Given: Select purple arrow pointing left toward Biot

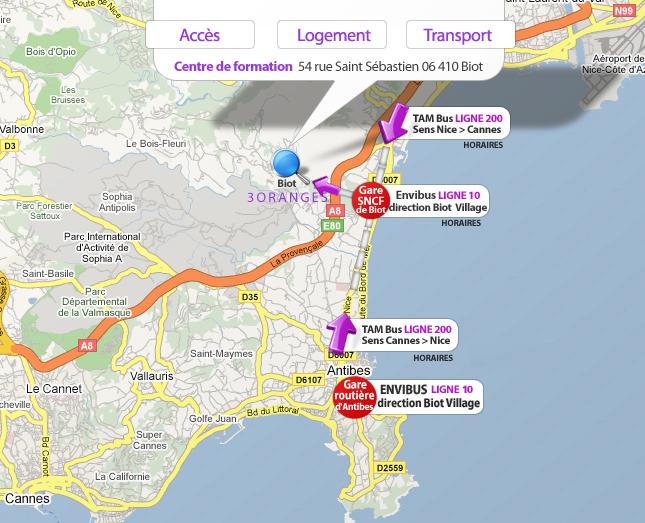Looking at the screenshot, I should [x=326, y=188].
